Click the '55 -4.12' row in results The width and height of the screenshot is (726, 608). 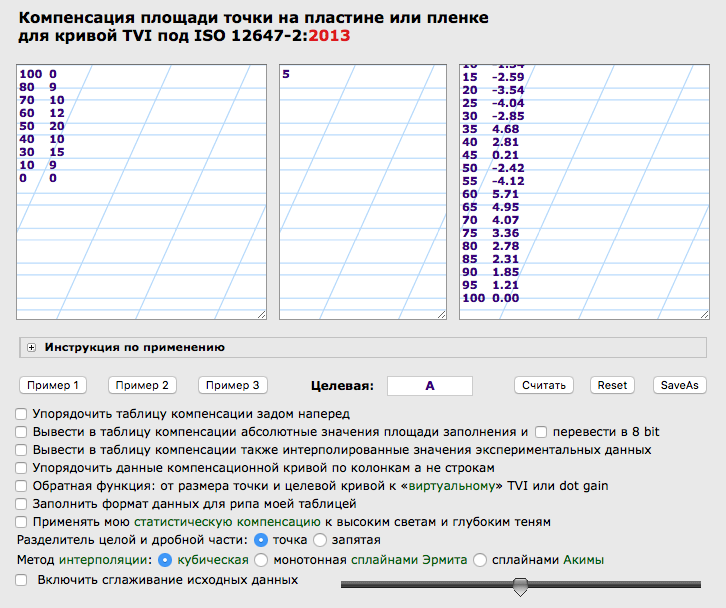tap(493, 181)
